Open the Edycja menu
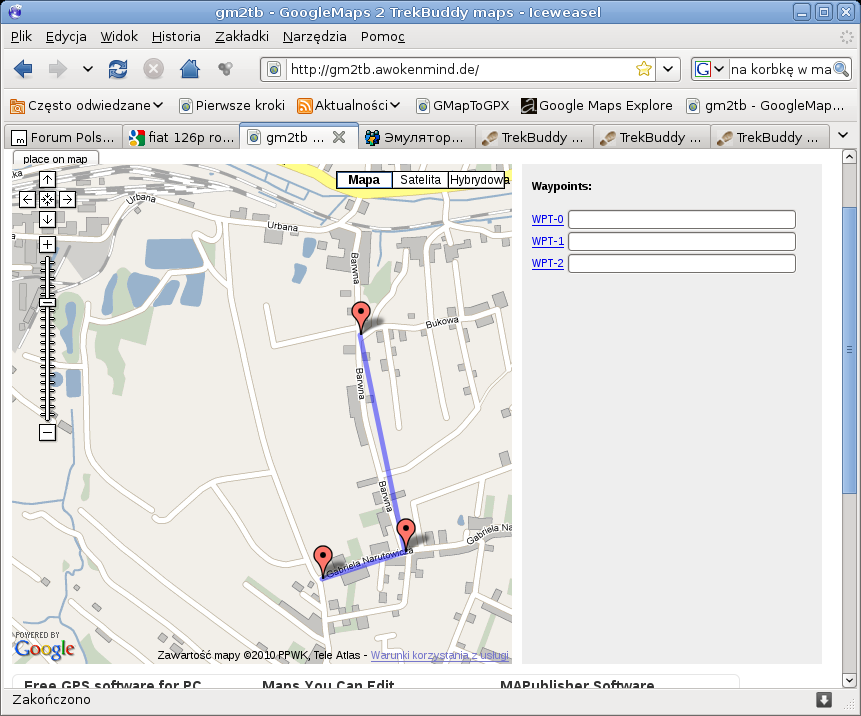861x716 pixels. pyautogui.click(x=66, y=37)
